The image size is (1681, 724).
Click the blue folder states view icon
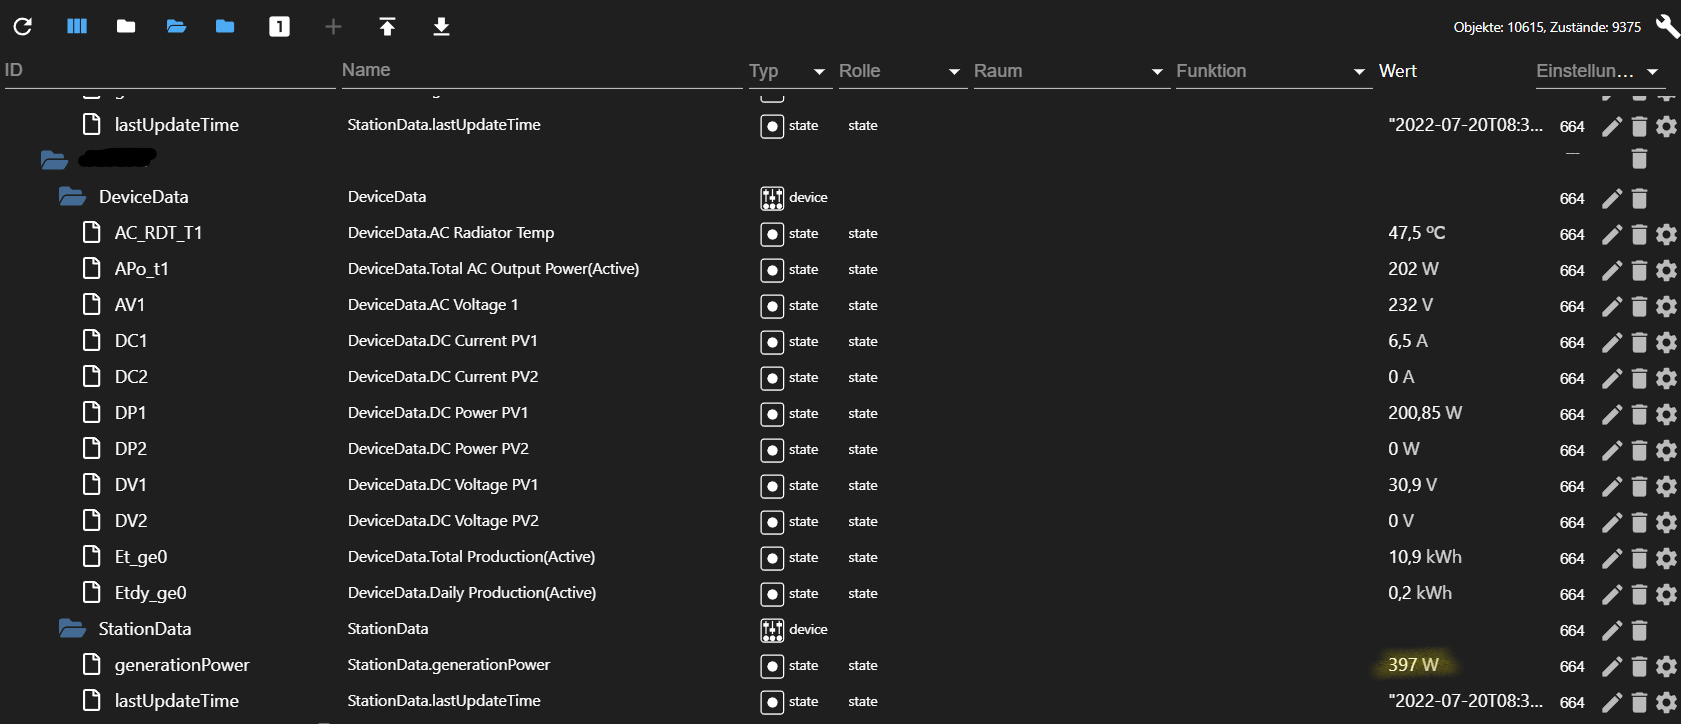coord(225,26)
